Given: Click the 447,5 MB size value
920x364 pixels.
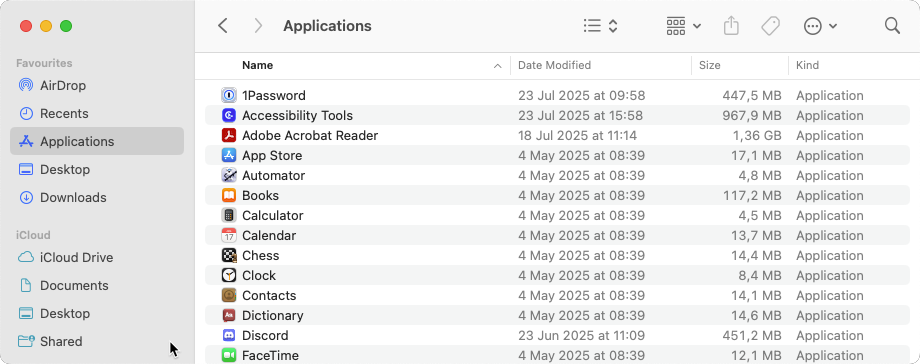Looking at the screenshot, I should (x=752, y=96).
